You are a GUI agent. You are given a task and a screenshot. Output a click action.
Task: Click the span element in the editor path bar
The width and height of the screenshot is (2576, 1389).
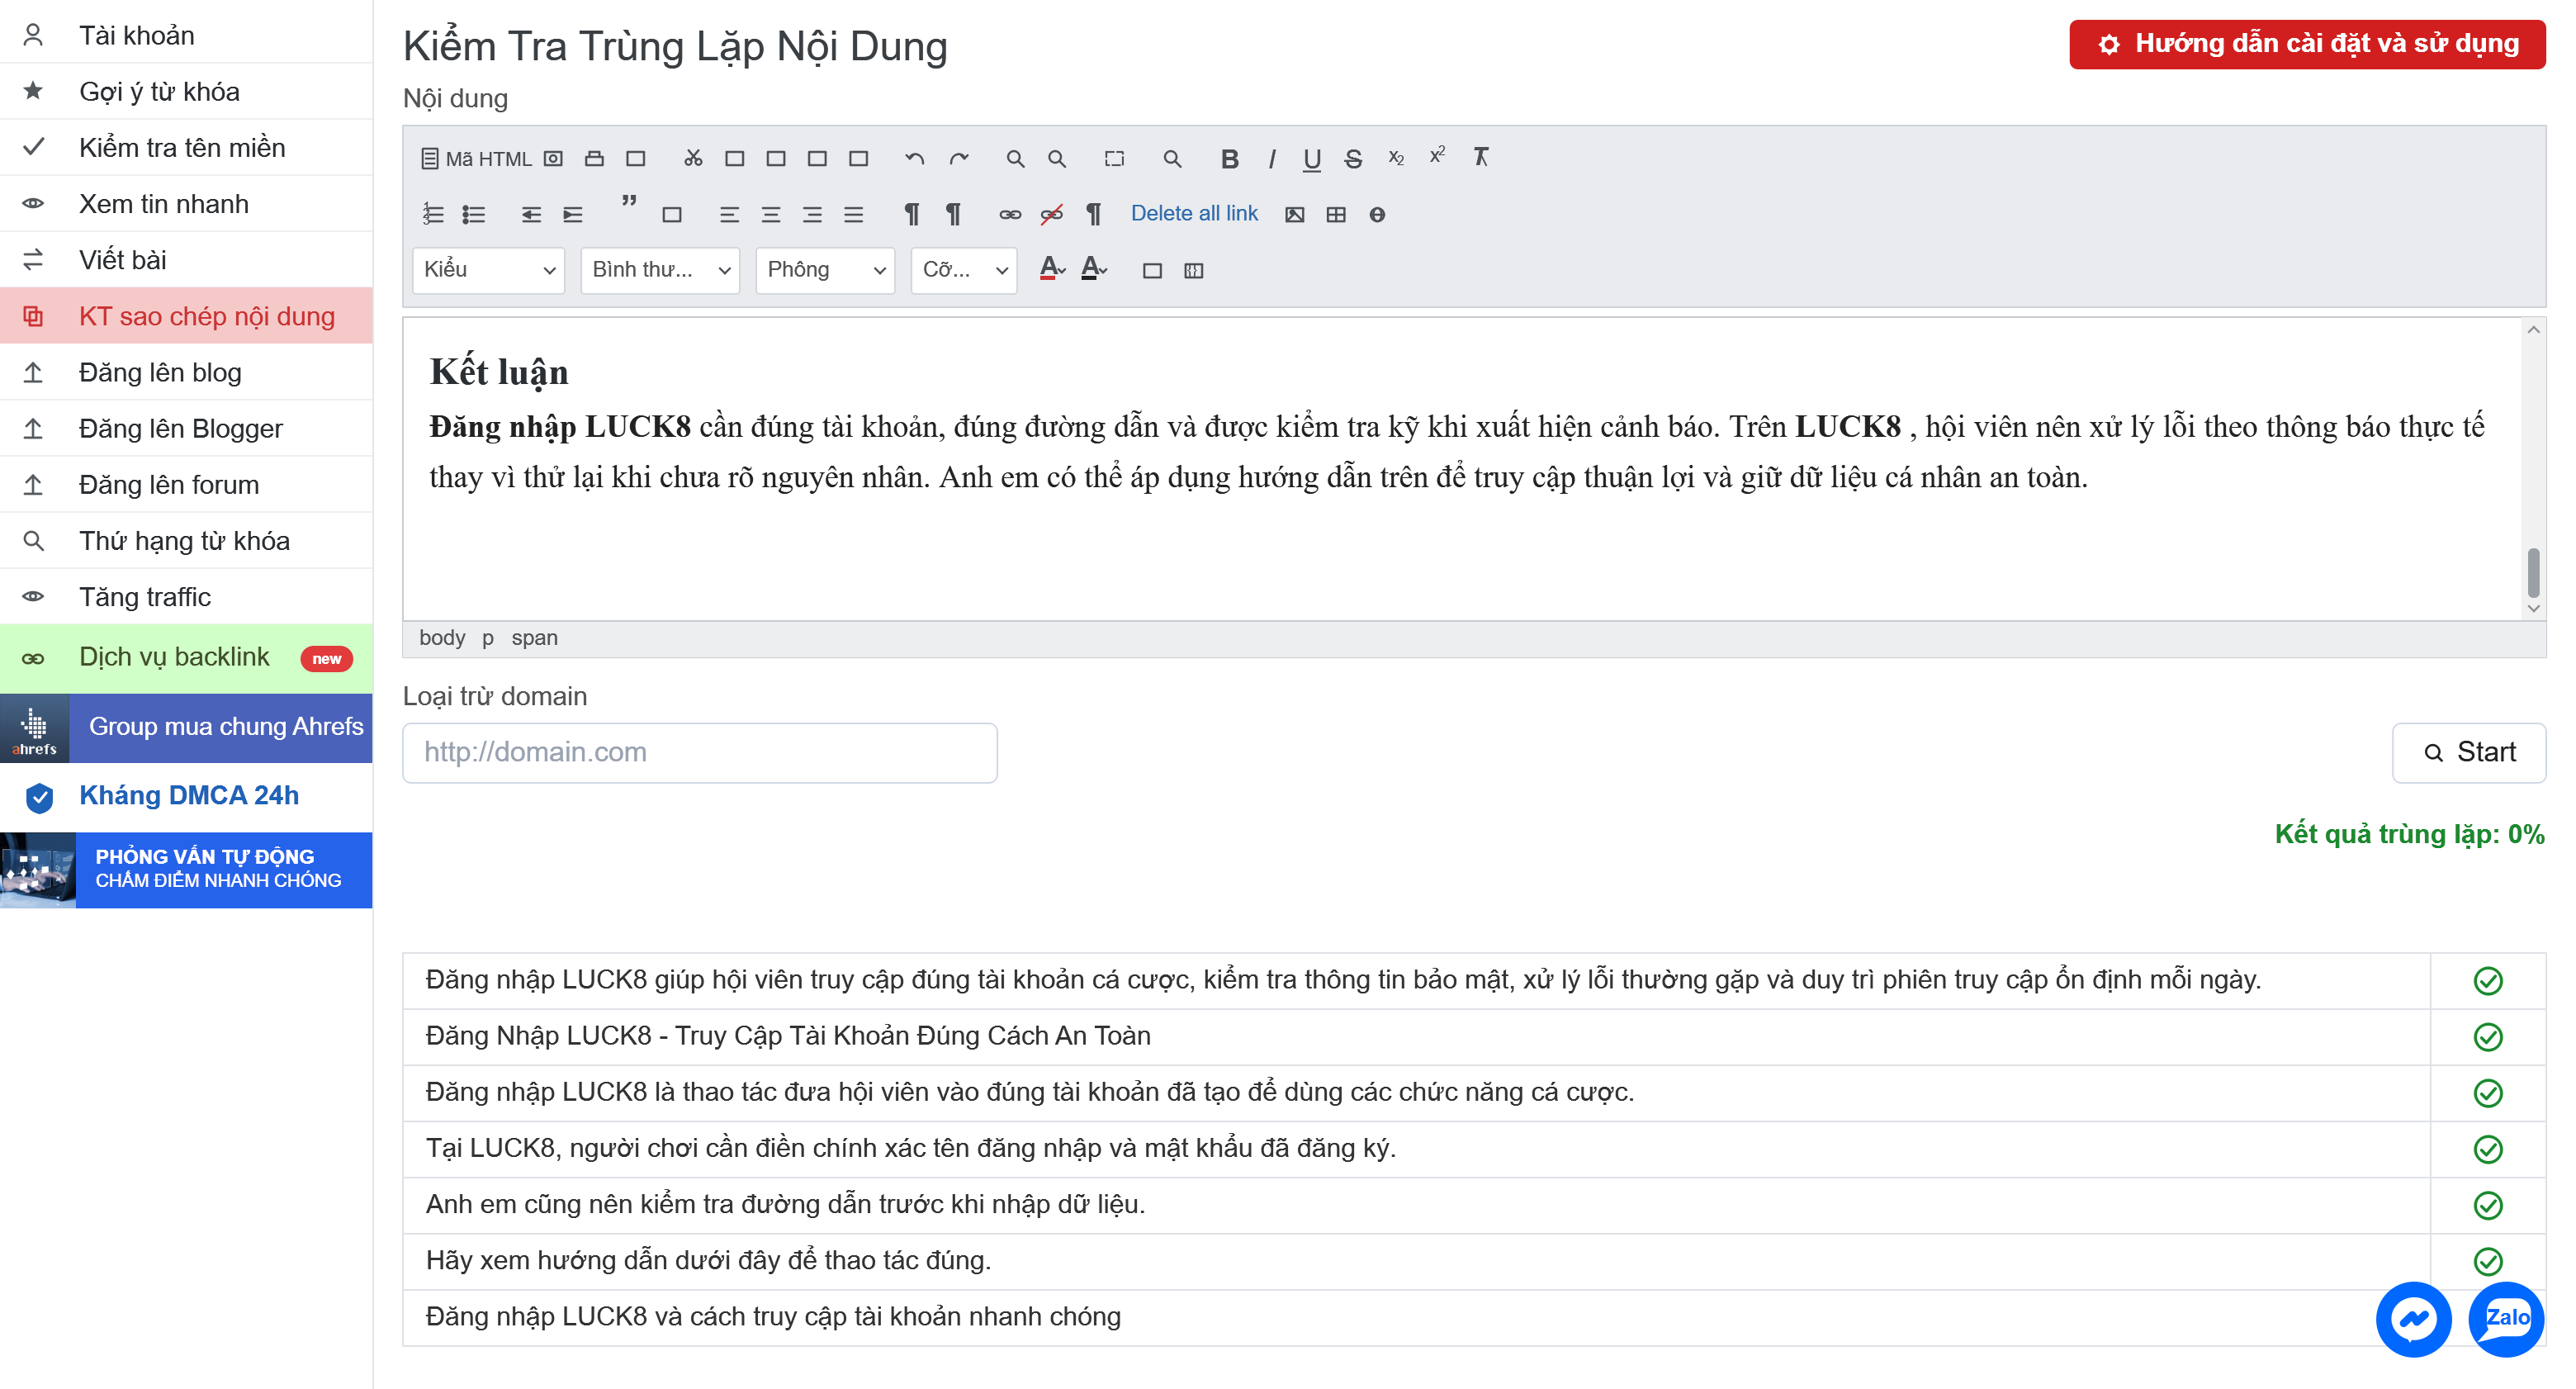(x=534, y=637)
